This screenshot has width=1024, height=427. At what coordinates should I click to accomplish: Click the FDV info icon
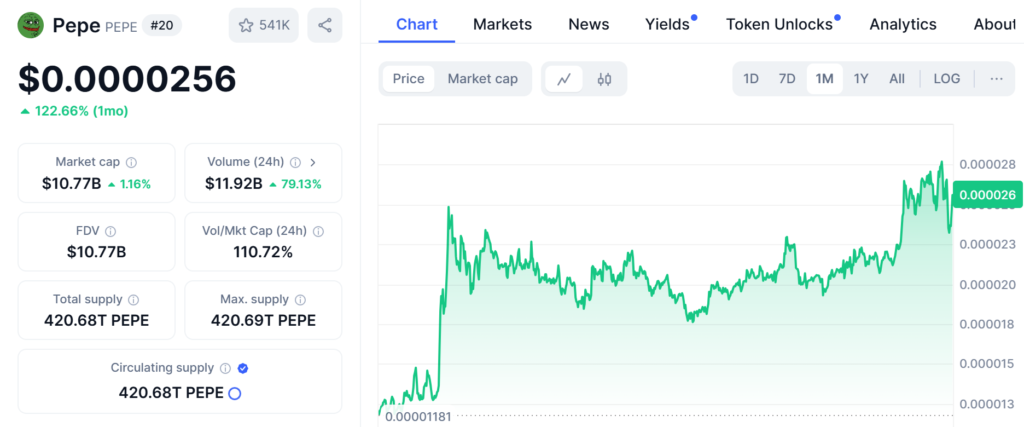(110, 231)
